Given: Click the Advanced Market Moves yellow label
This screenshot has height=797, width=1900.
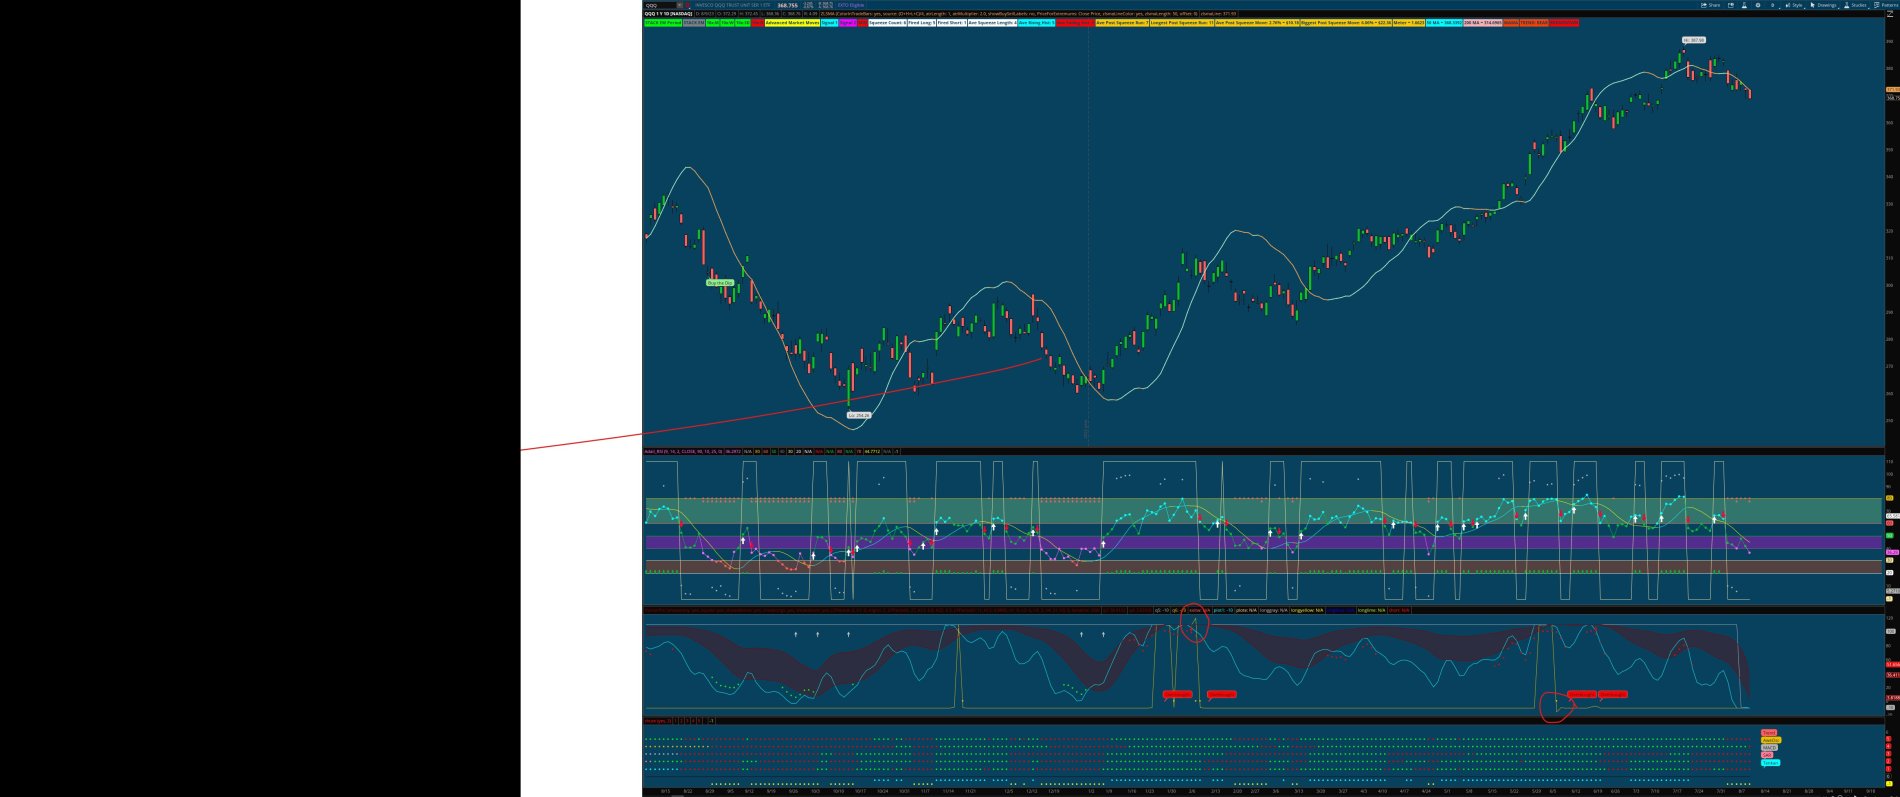Looking at the screenshot, I should coord(791,22).
